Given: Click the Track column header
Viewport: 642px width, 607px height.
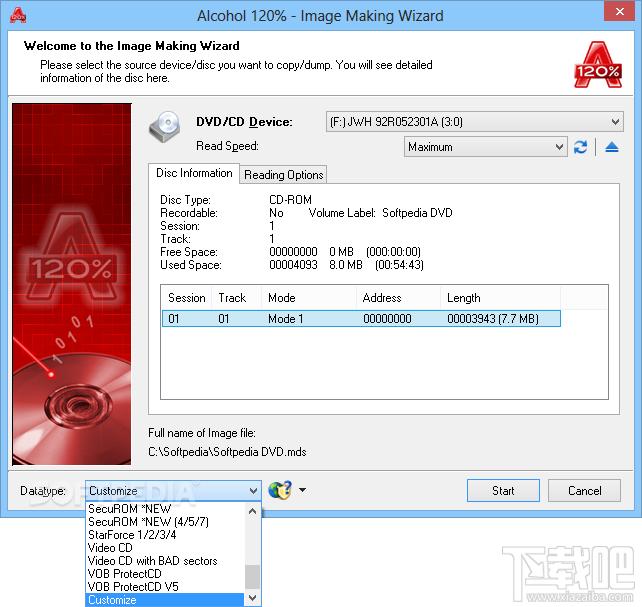Looking at the screenshot, I should pyautogui.click(x=236, y=298).
